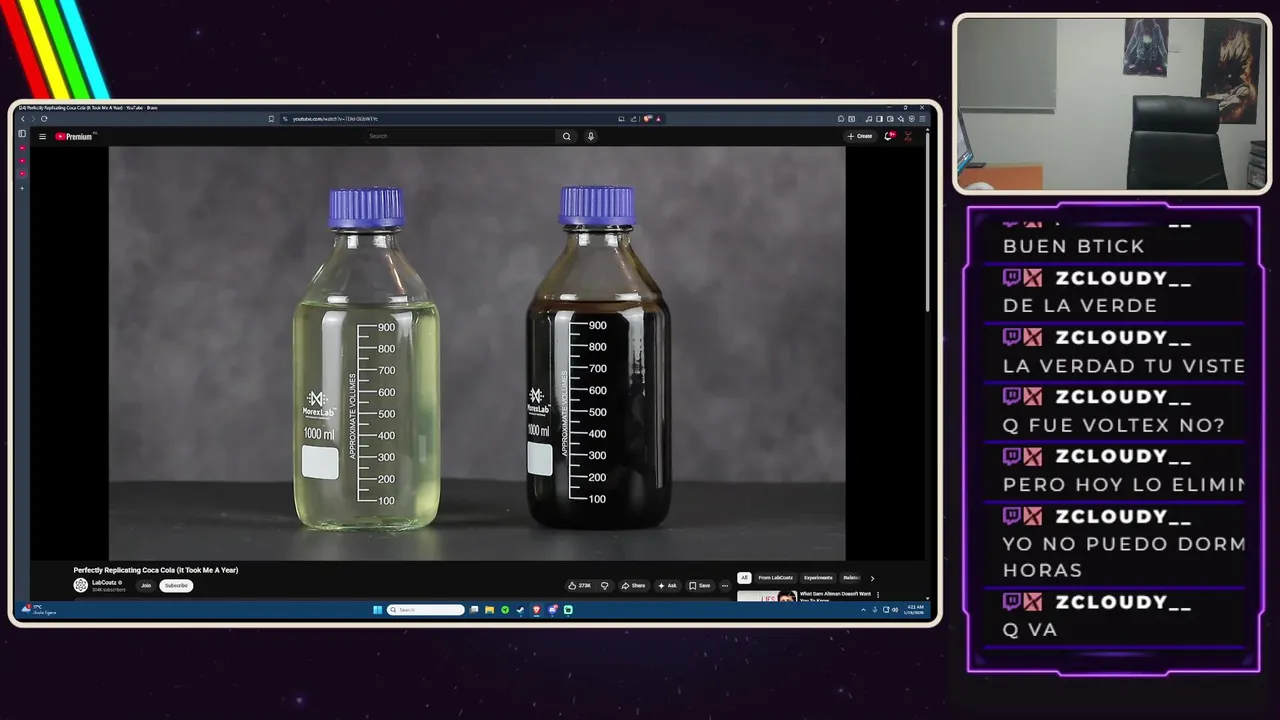Image resolution: width=1280 pixels, height=720 pixels.
Task: Click the Leo AI sparkle icon
Action: pyautogui.click(x=901, y=119)
